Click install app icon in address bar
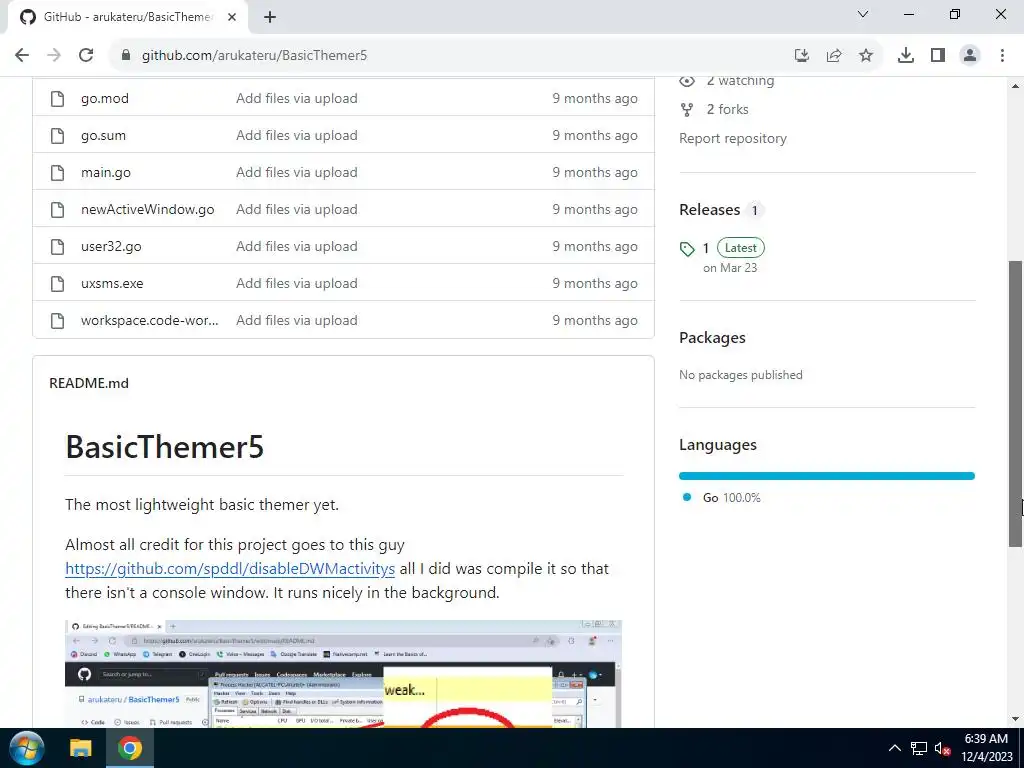1024x768 pixels. point(802,56)
